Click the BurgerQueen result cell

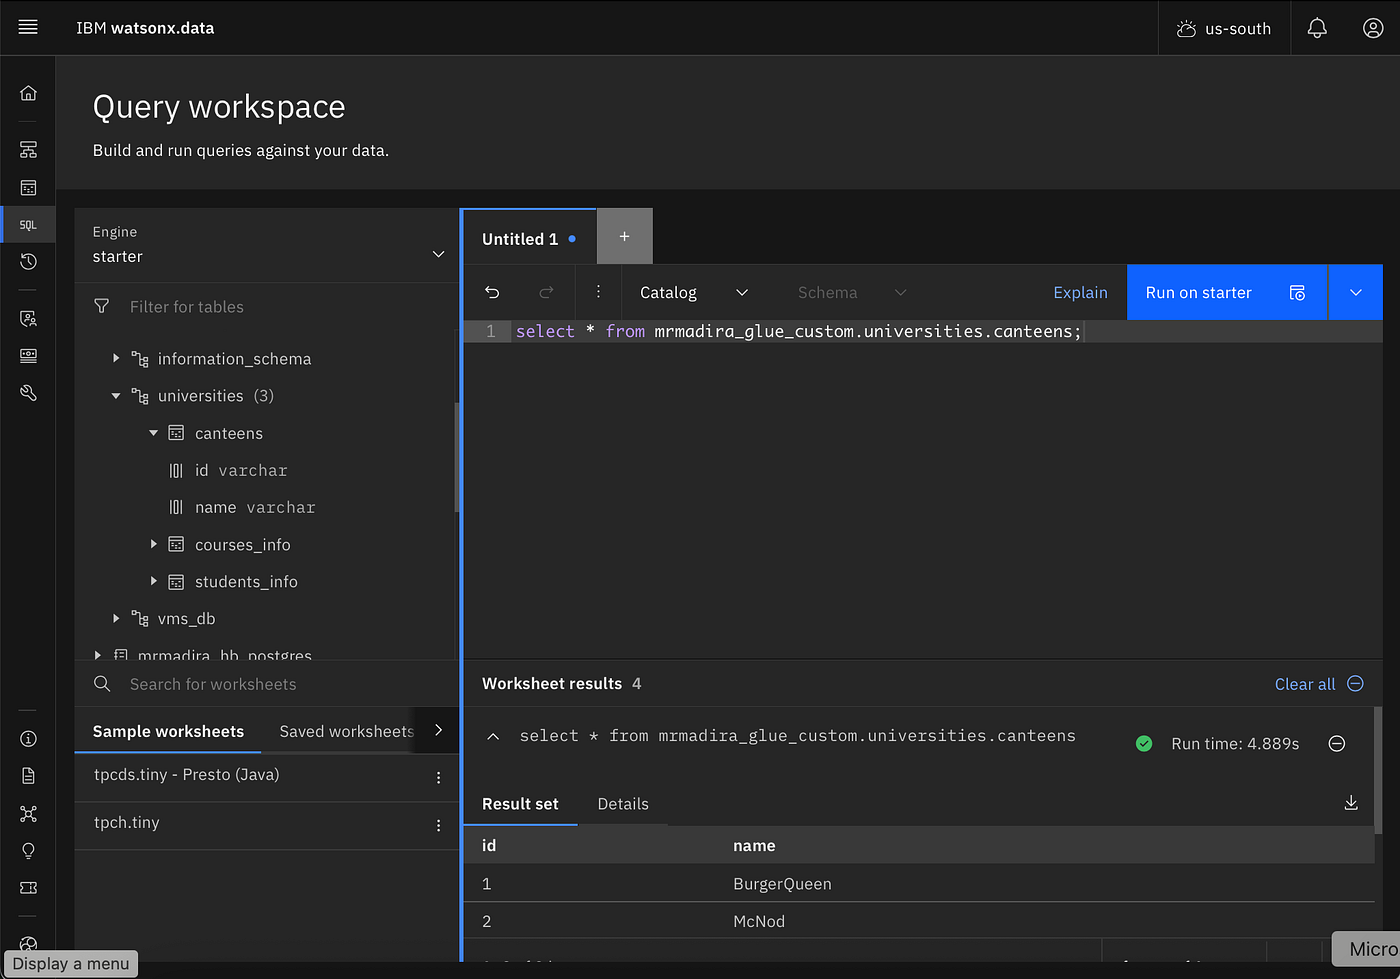(782, 884)
